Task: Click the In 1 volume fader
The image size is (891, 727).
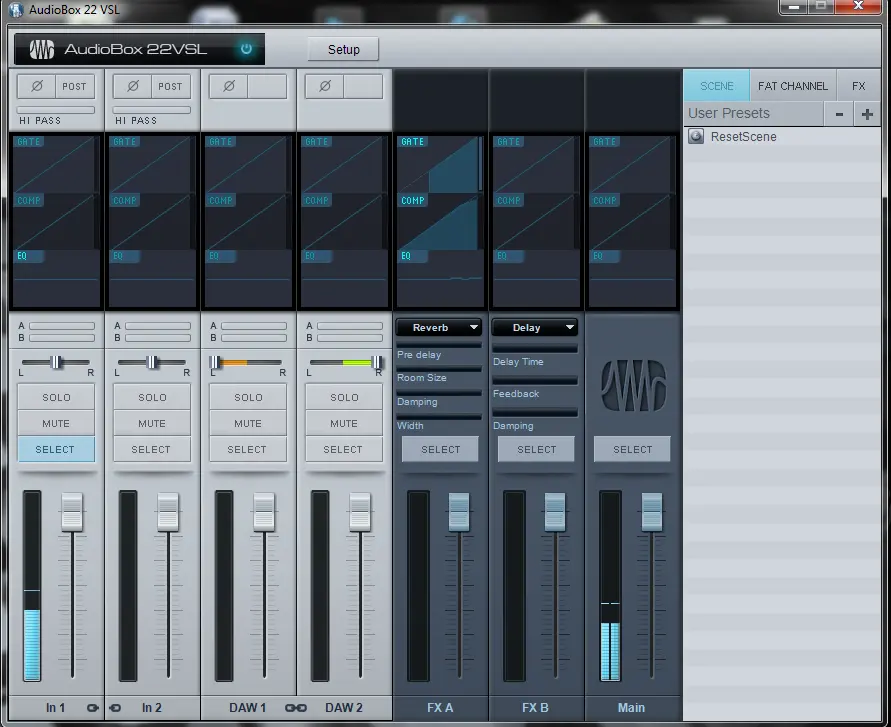Action: tap(72, 513)
